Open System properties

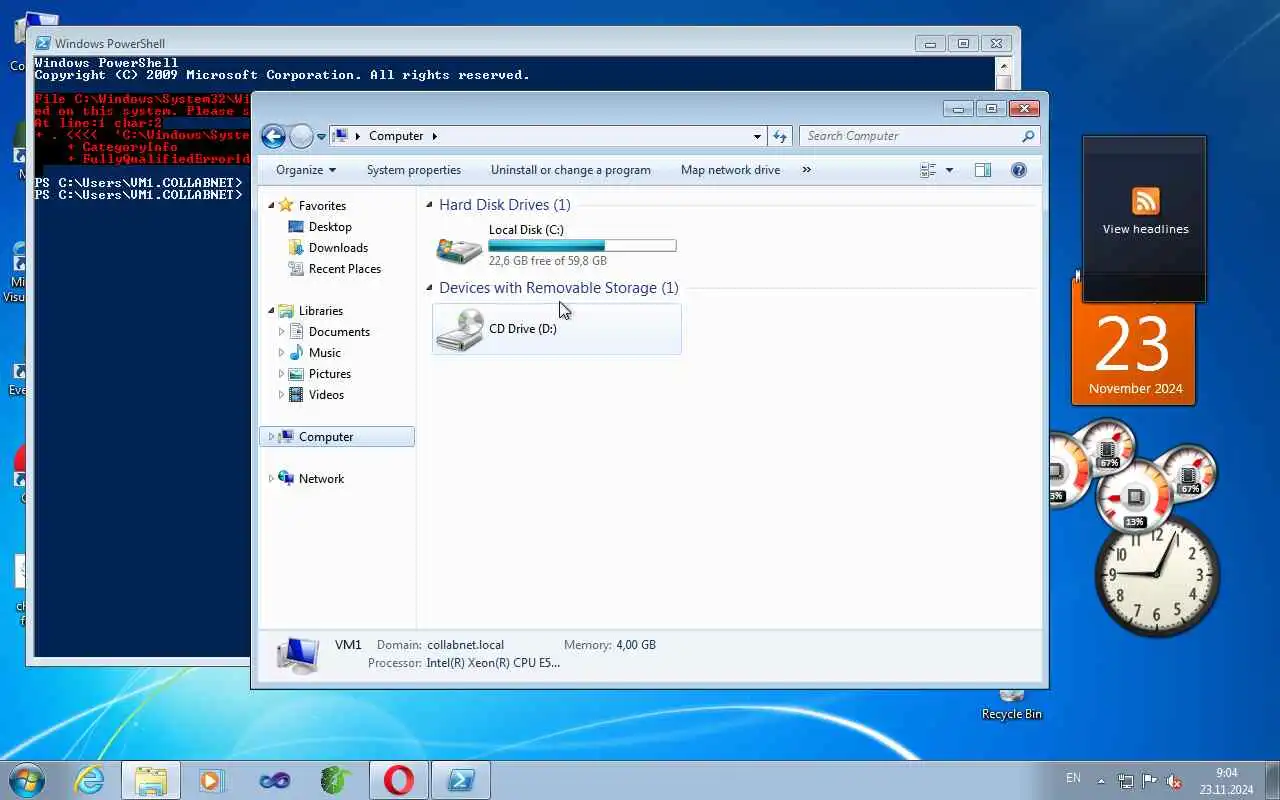414,170
